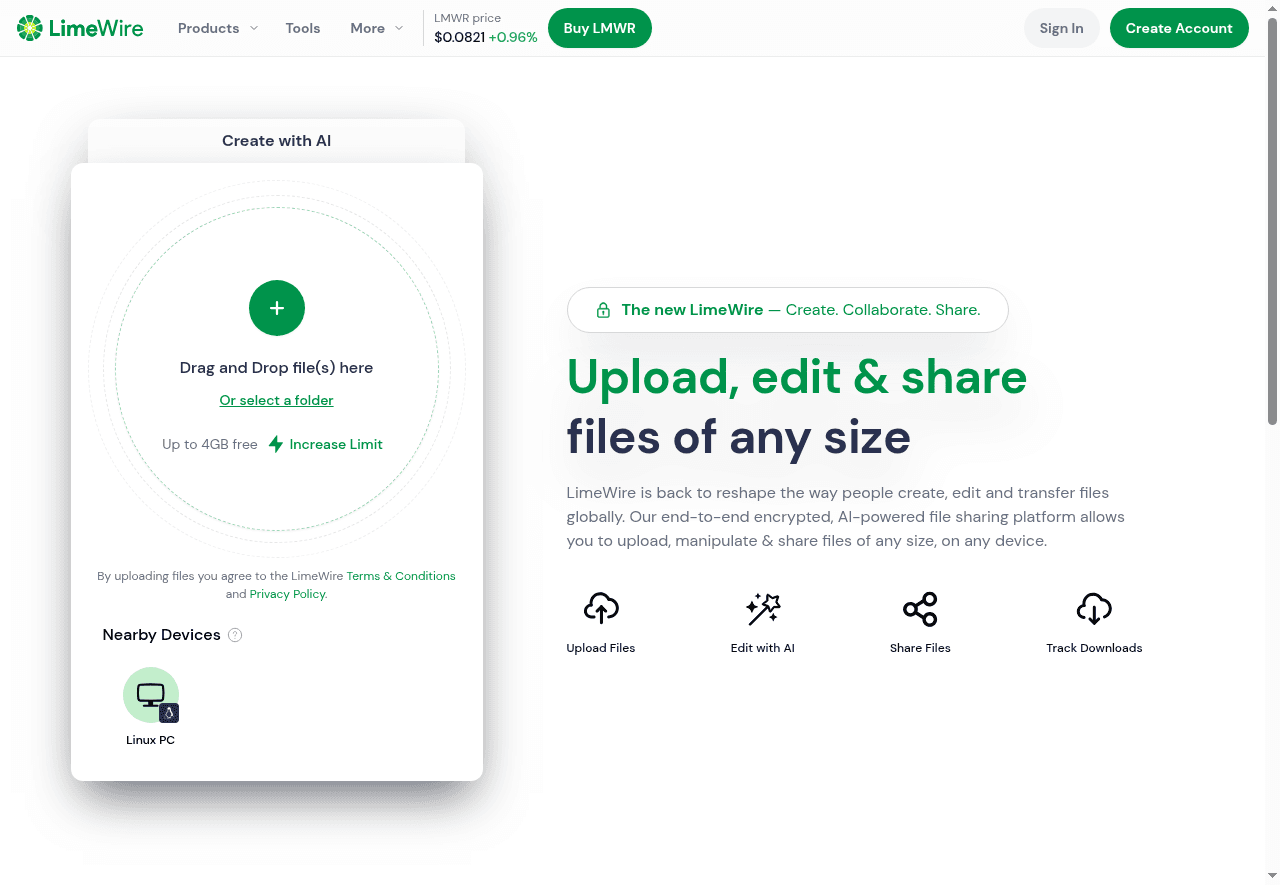Click the Create Account button

pyautogui.click(x=1179, y=28)
